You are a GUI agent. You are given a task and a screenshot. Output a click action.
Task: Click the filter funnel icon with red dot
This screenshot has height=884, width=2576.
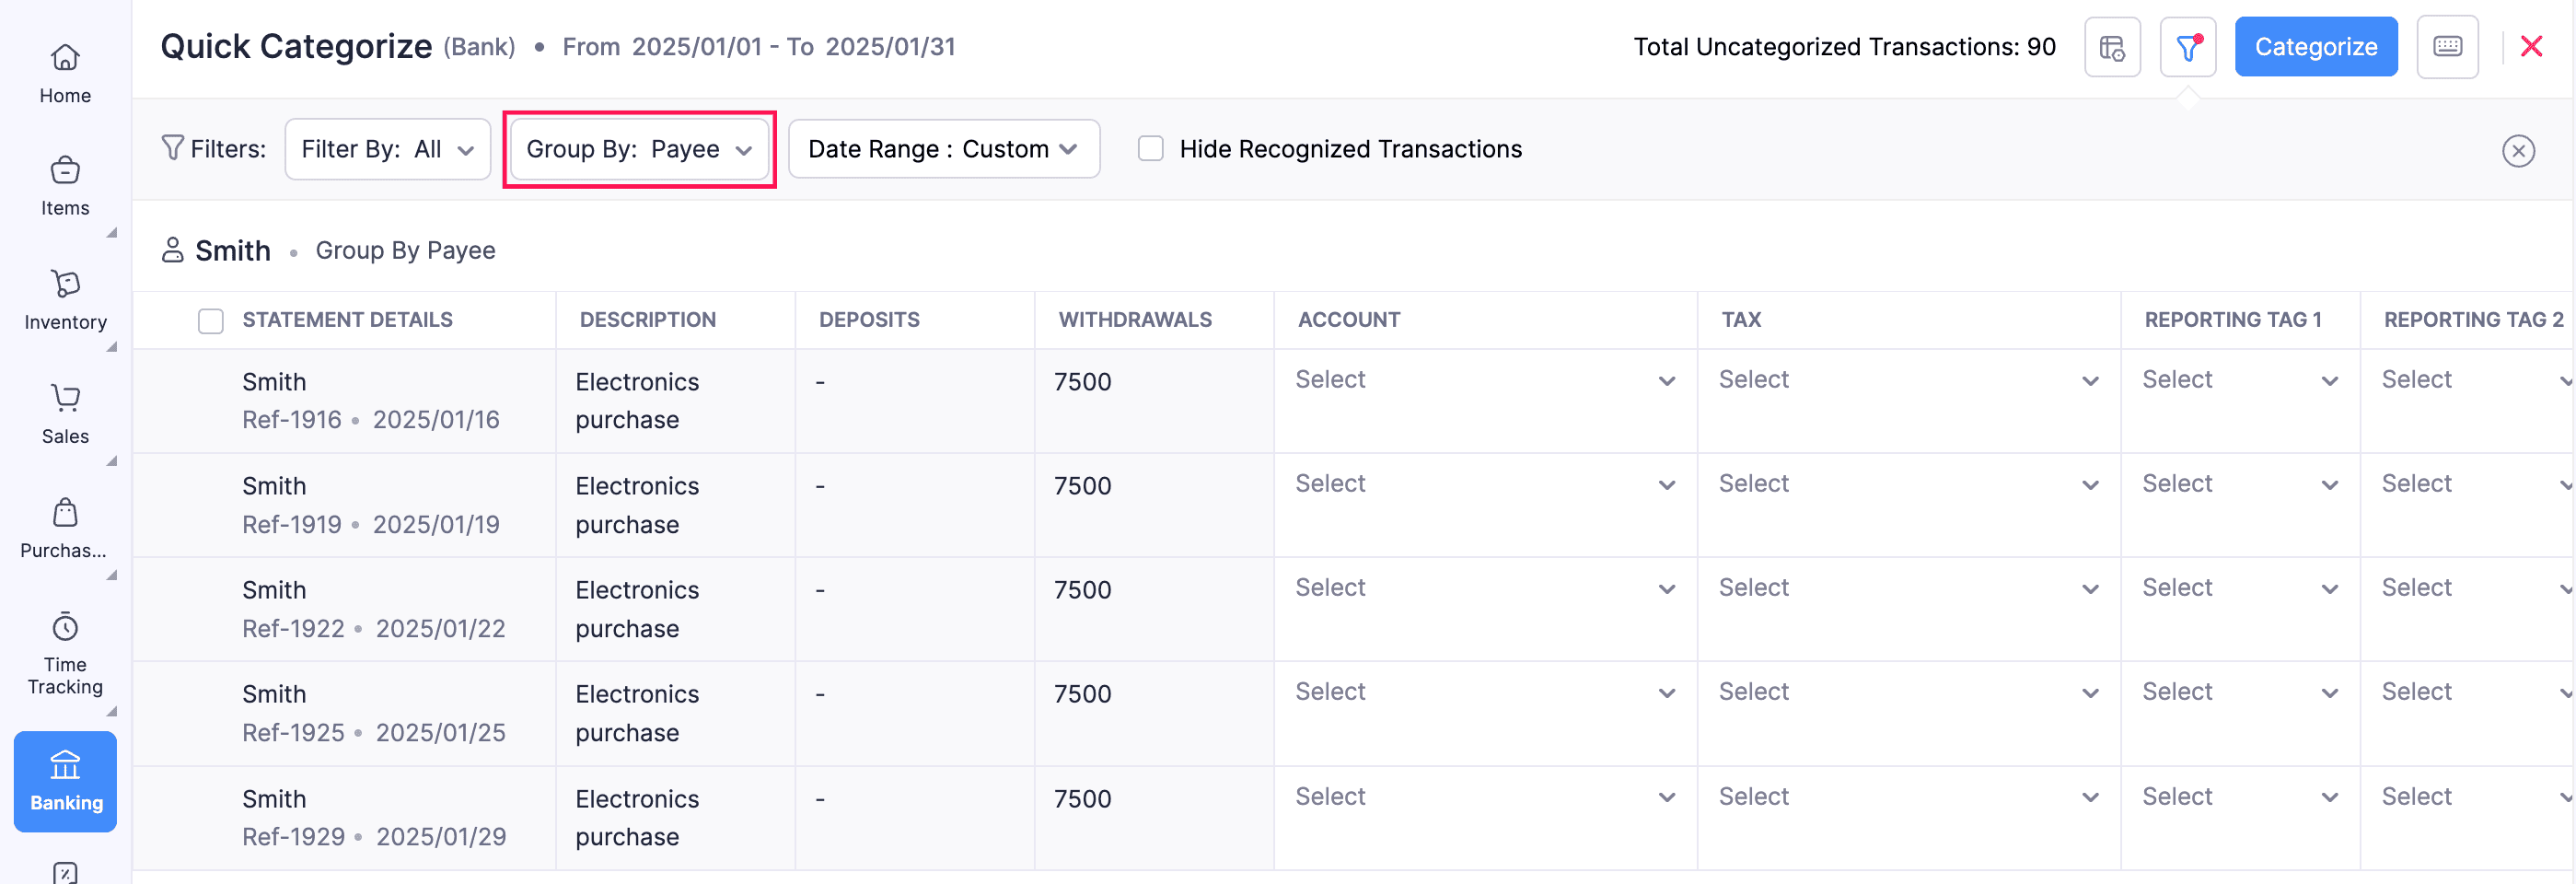[2188, 46]
